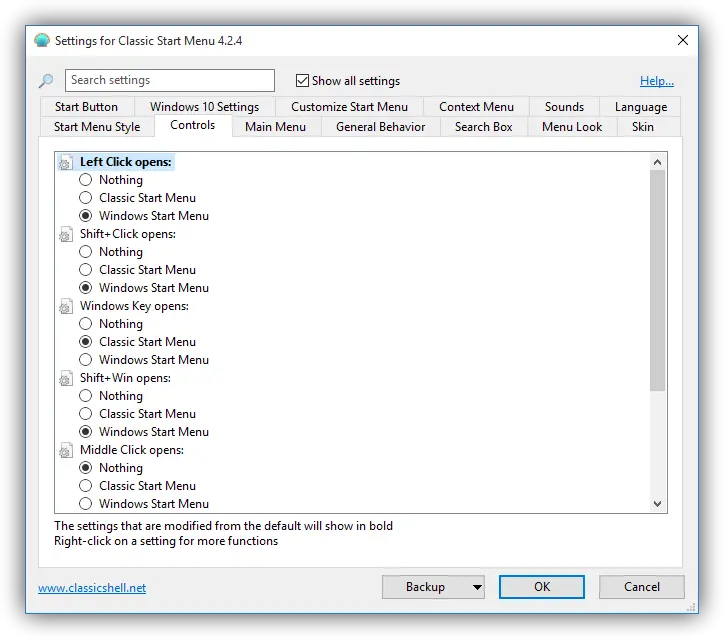Set Left Click opens to Nothing
Screen dimensions: 724x639
pyautogui.click(x=85, y=180)
